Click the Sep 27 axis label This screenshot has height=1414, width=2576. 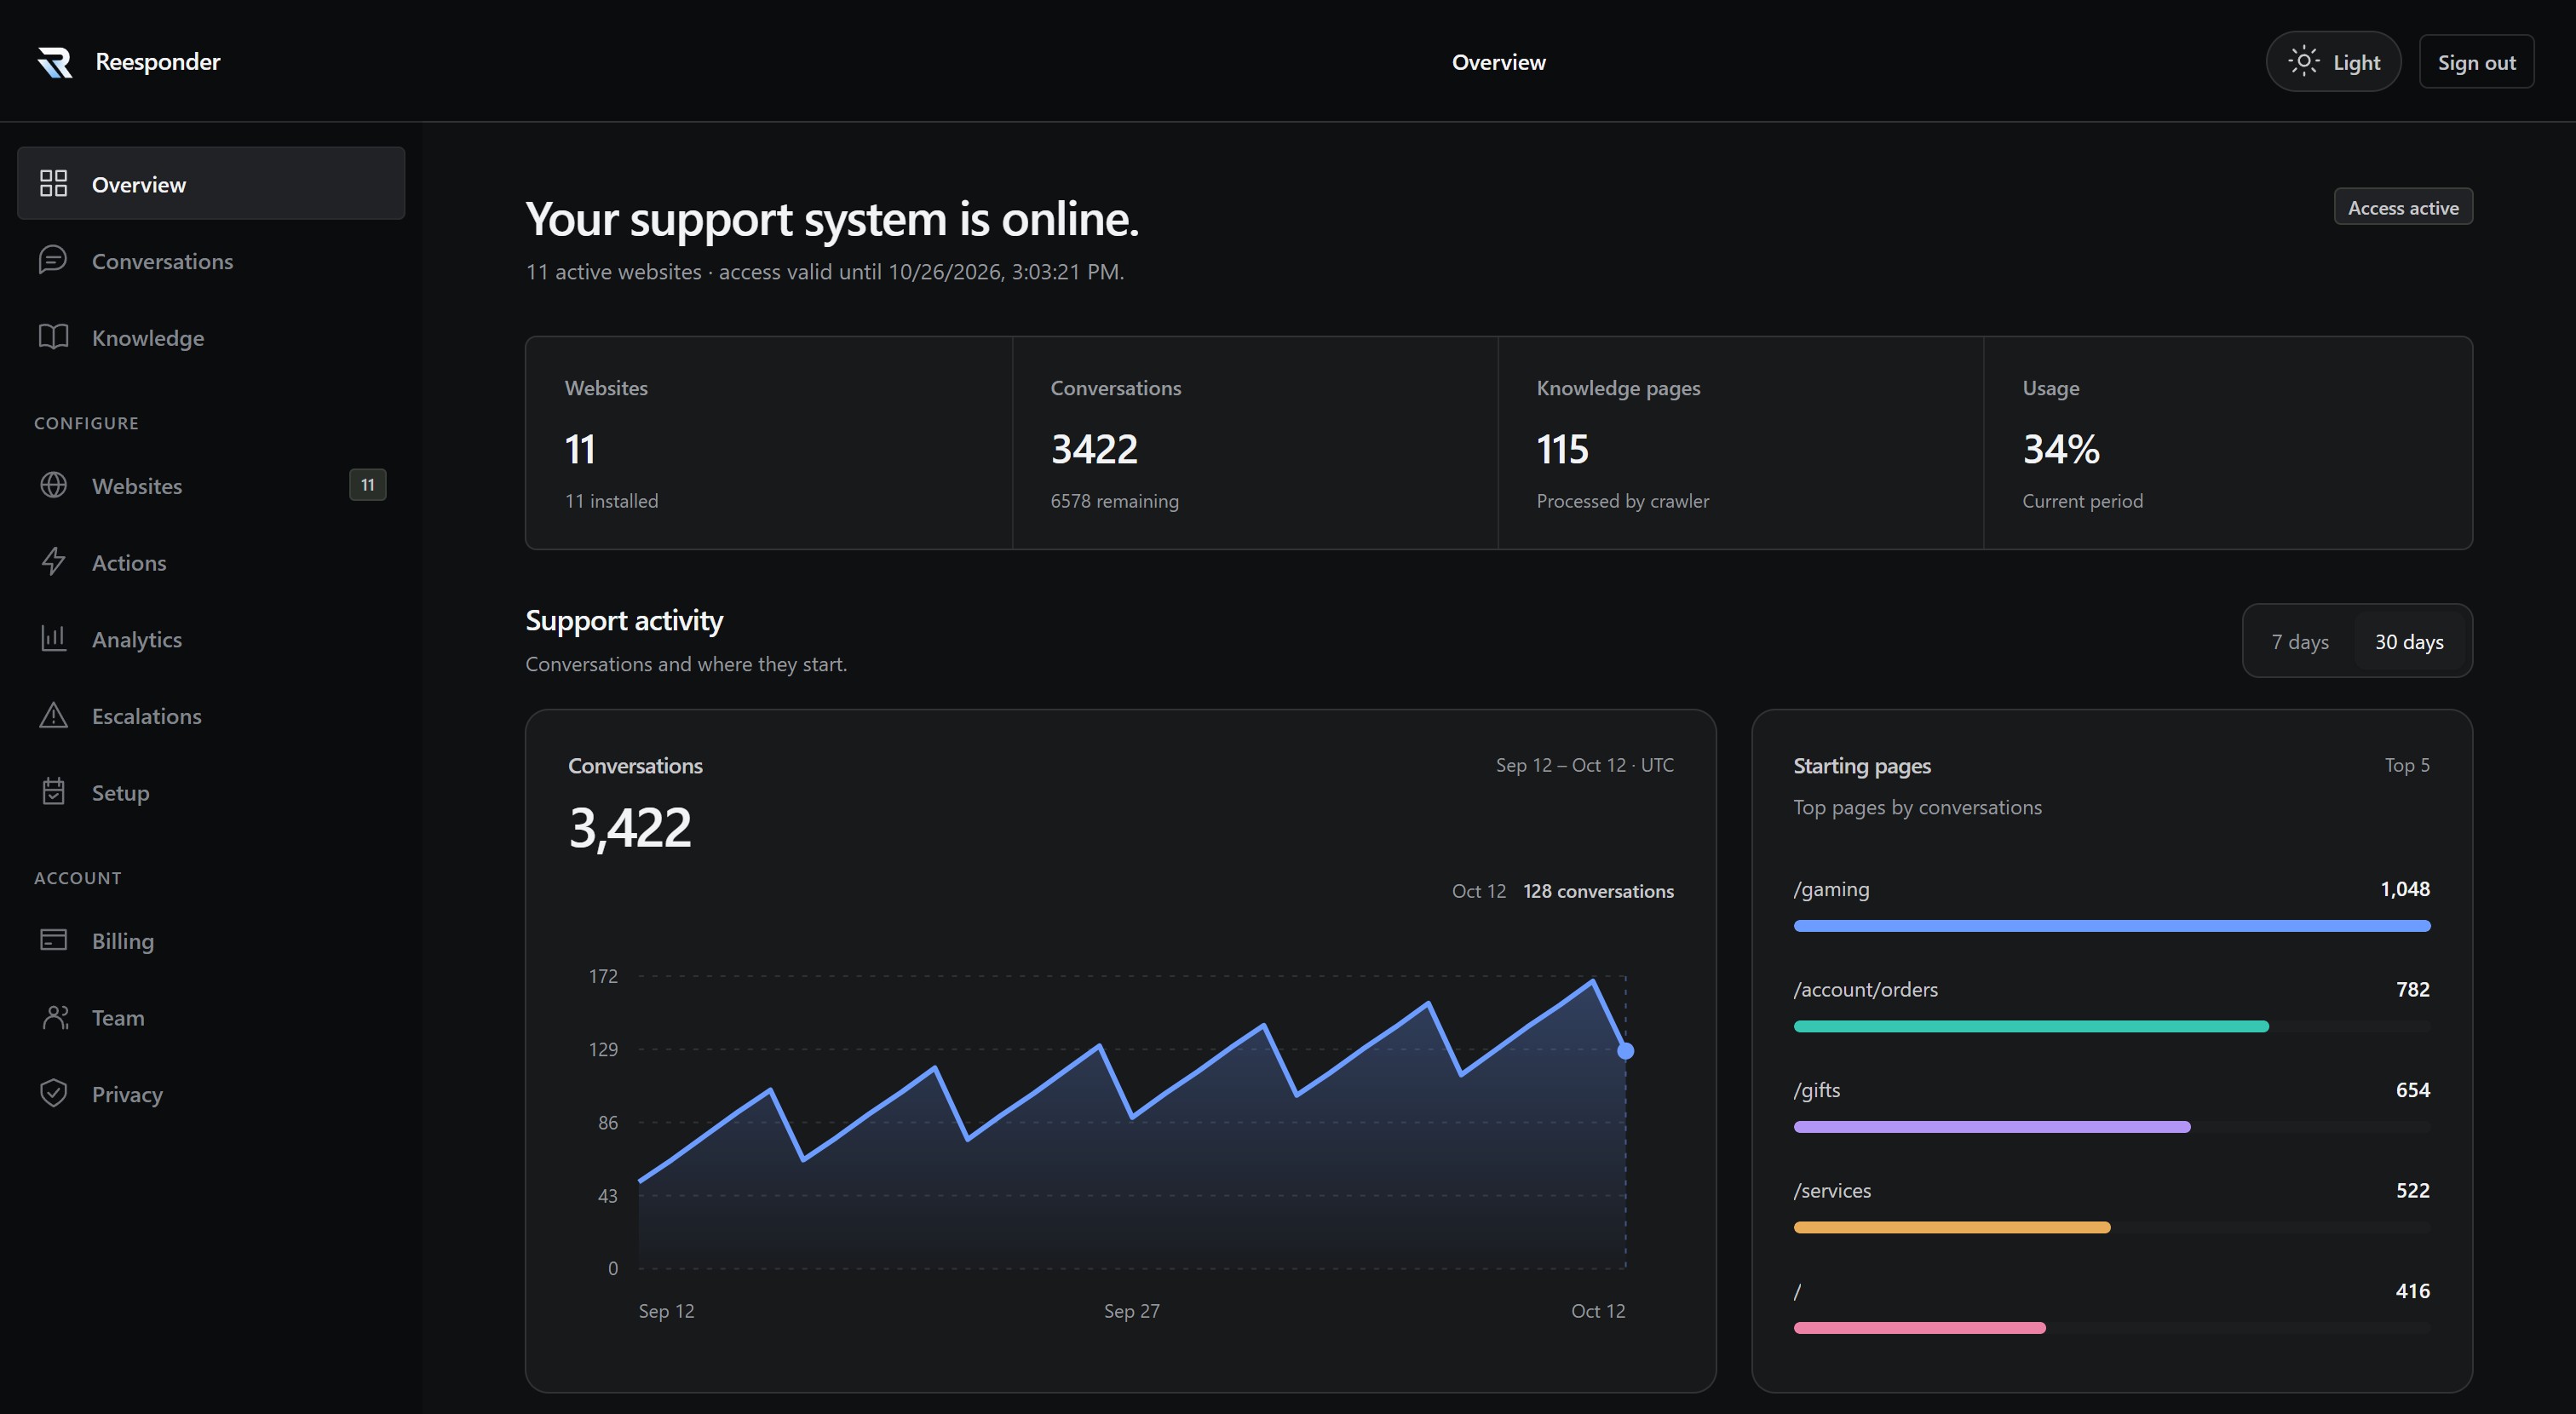coord(1131,1310)
